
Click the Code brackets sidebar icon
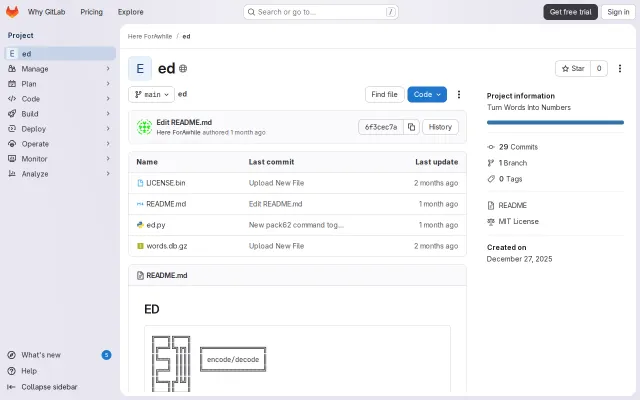[12, 99]
